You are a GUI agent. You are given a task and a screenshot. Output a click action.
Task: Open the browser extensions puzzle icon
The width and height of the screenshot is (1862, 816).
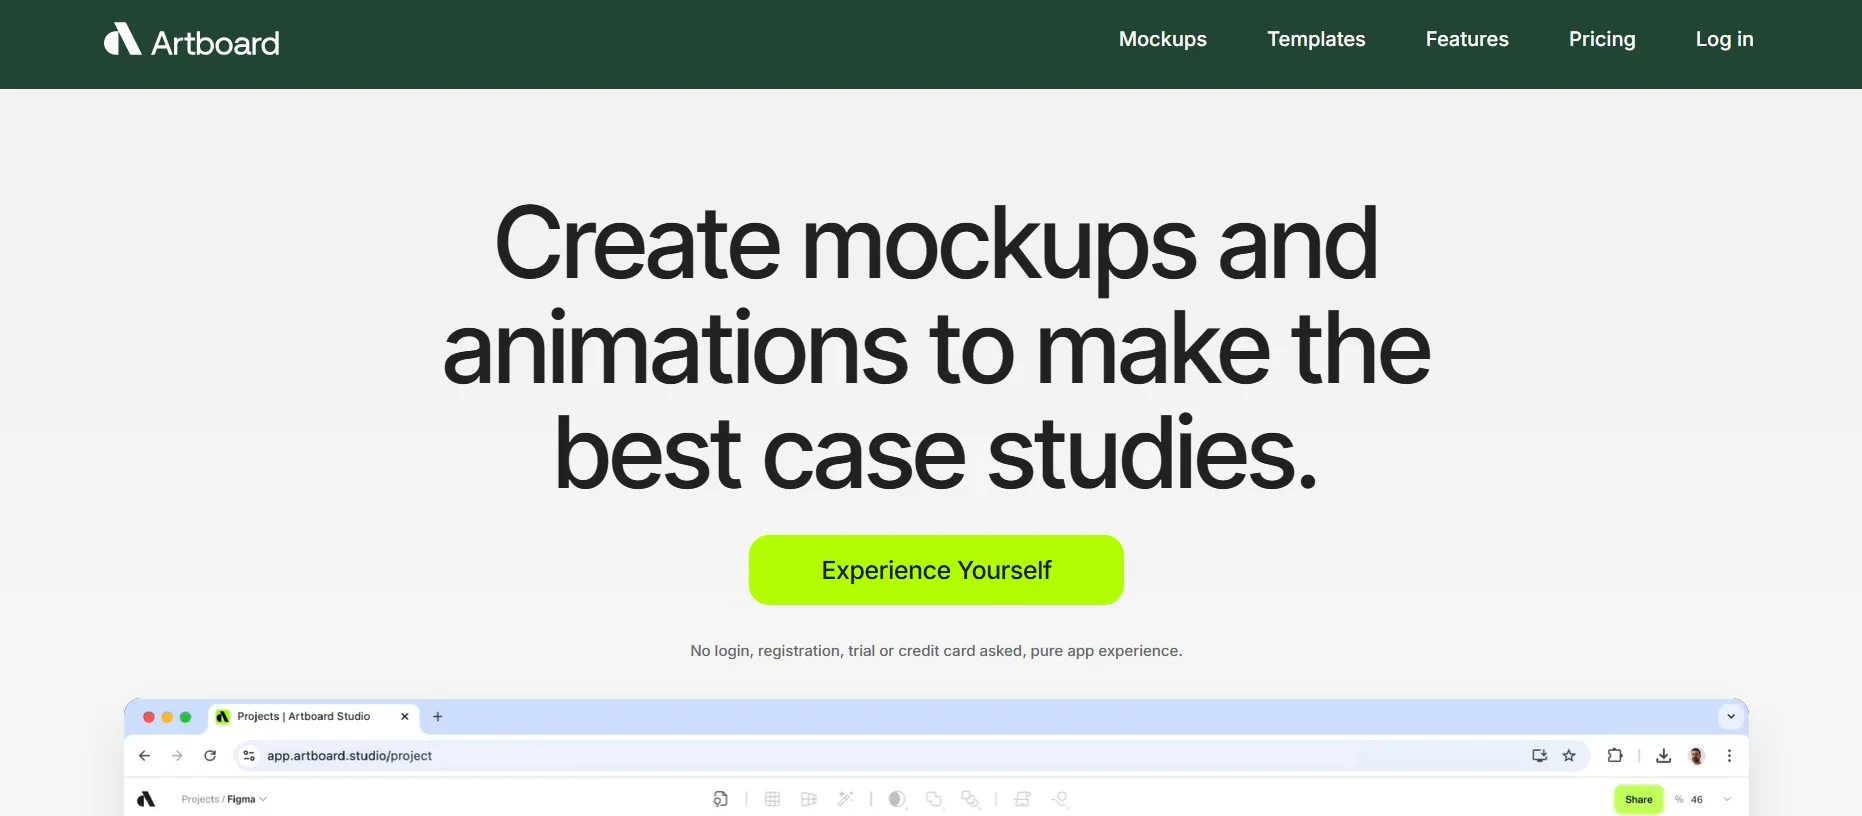1614,756
